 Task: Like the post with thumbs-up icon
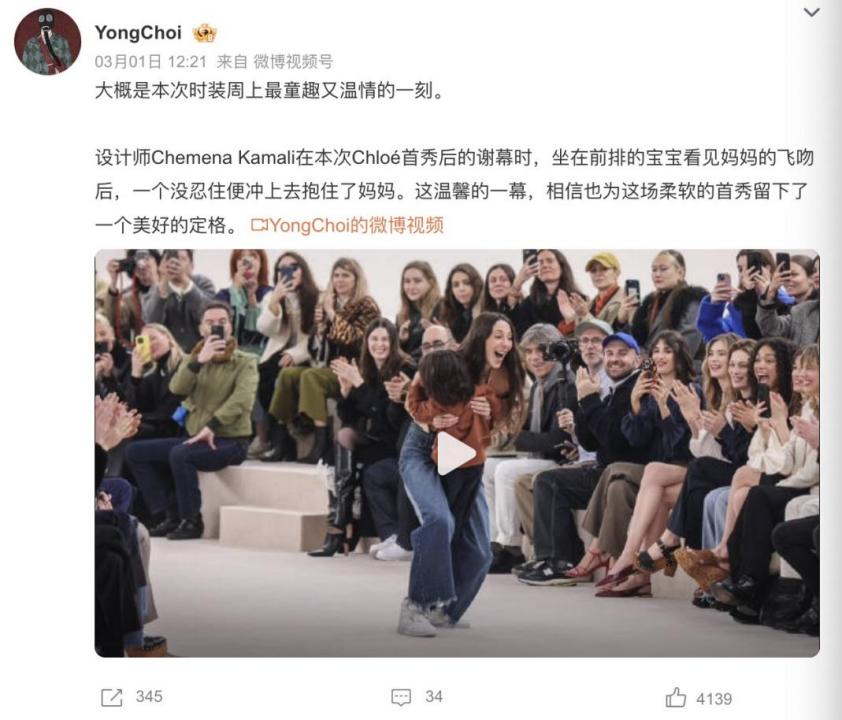(x=676, y=697)
